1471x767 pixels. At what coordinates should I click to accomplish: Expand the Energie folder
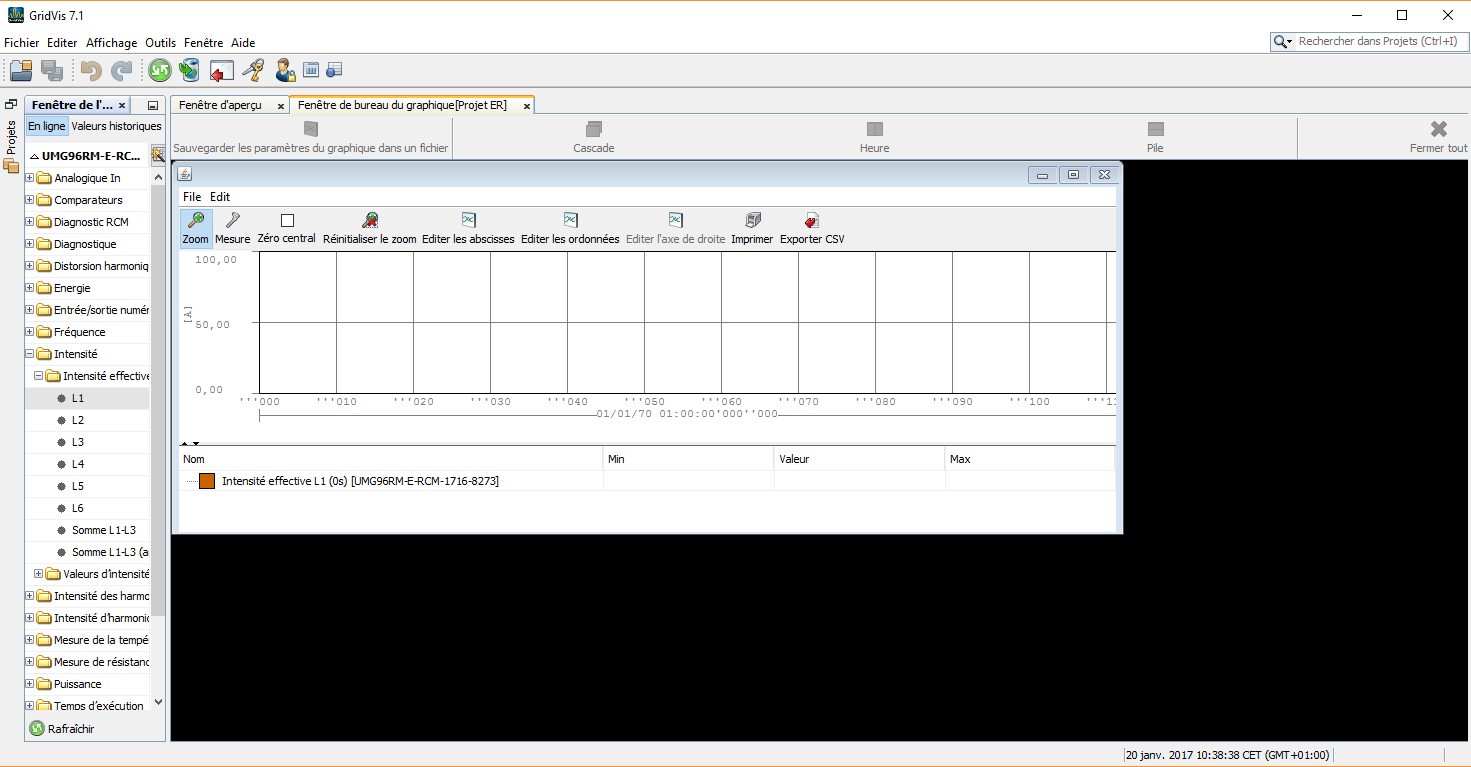pos(30,288)
